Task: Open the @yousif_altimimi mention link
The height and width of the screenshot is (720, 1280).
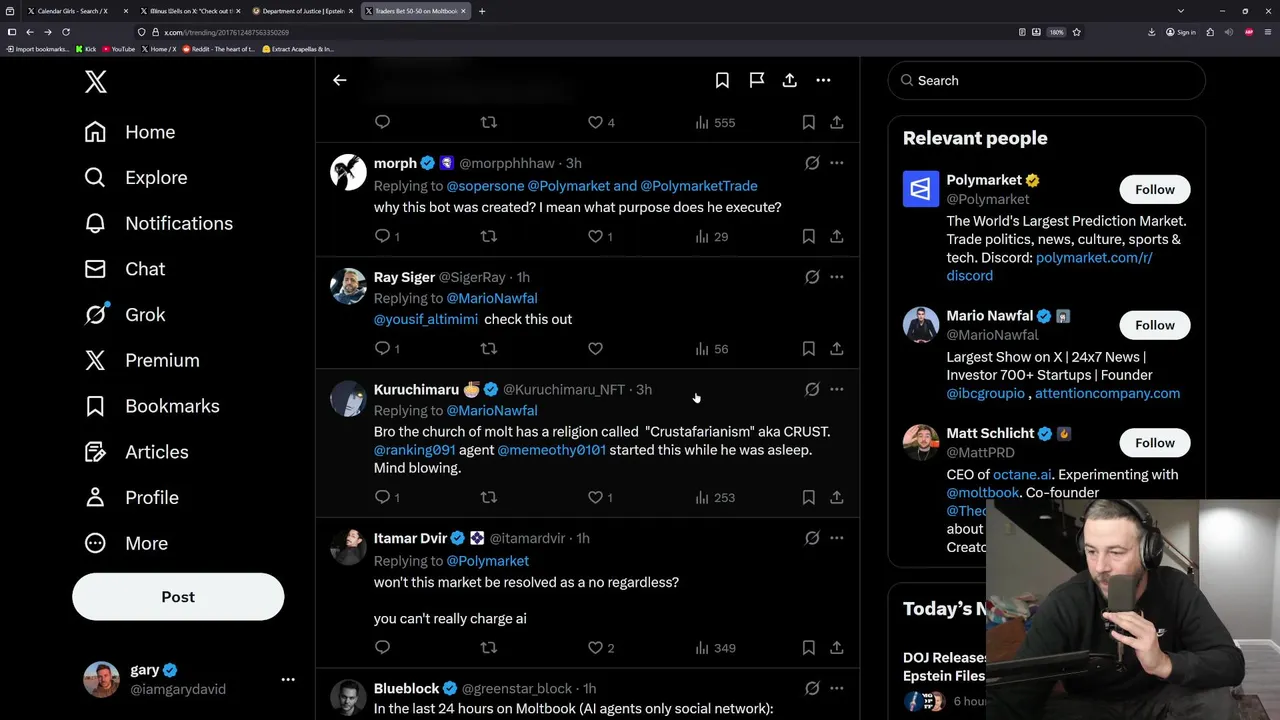Action: pos(426,319)
